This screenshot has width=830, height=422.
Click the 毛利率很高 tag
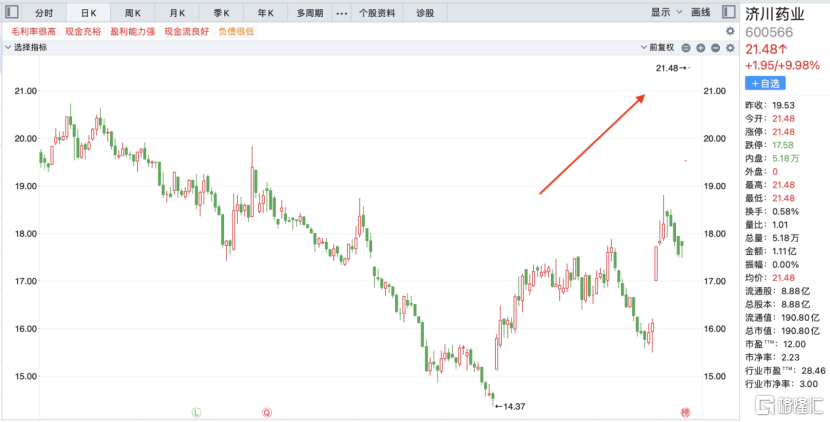(33, 31)
